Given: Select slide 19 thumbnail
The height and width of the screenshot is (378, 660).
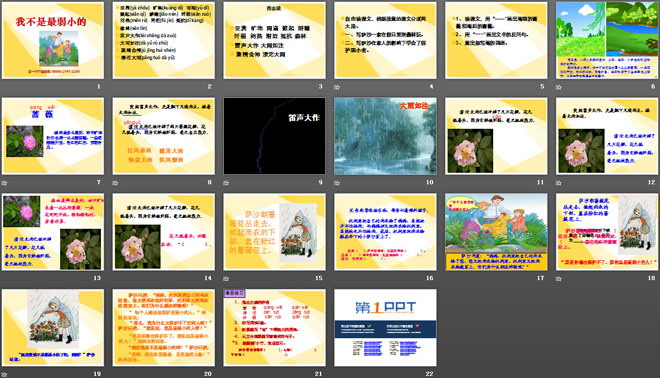Looking at the screenshot, I should (x=53, y=327).
